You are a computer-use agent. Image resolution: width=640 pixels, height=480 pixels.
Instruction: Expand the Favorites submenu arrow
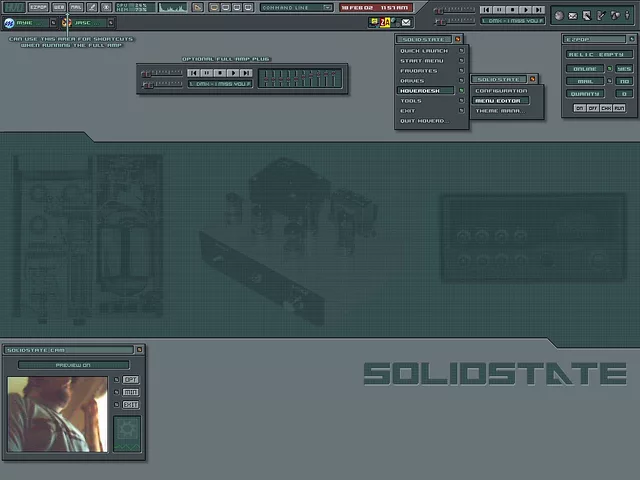[461, 71]
